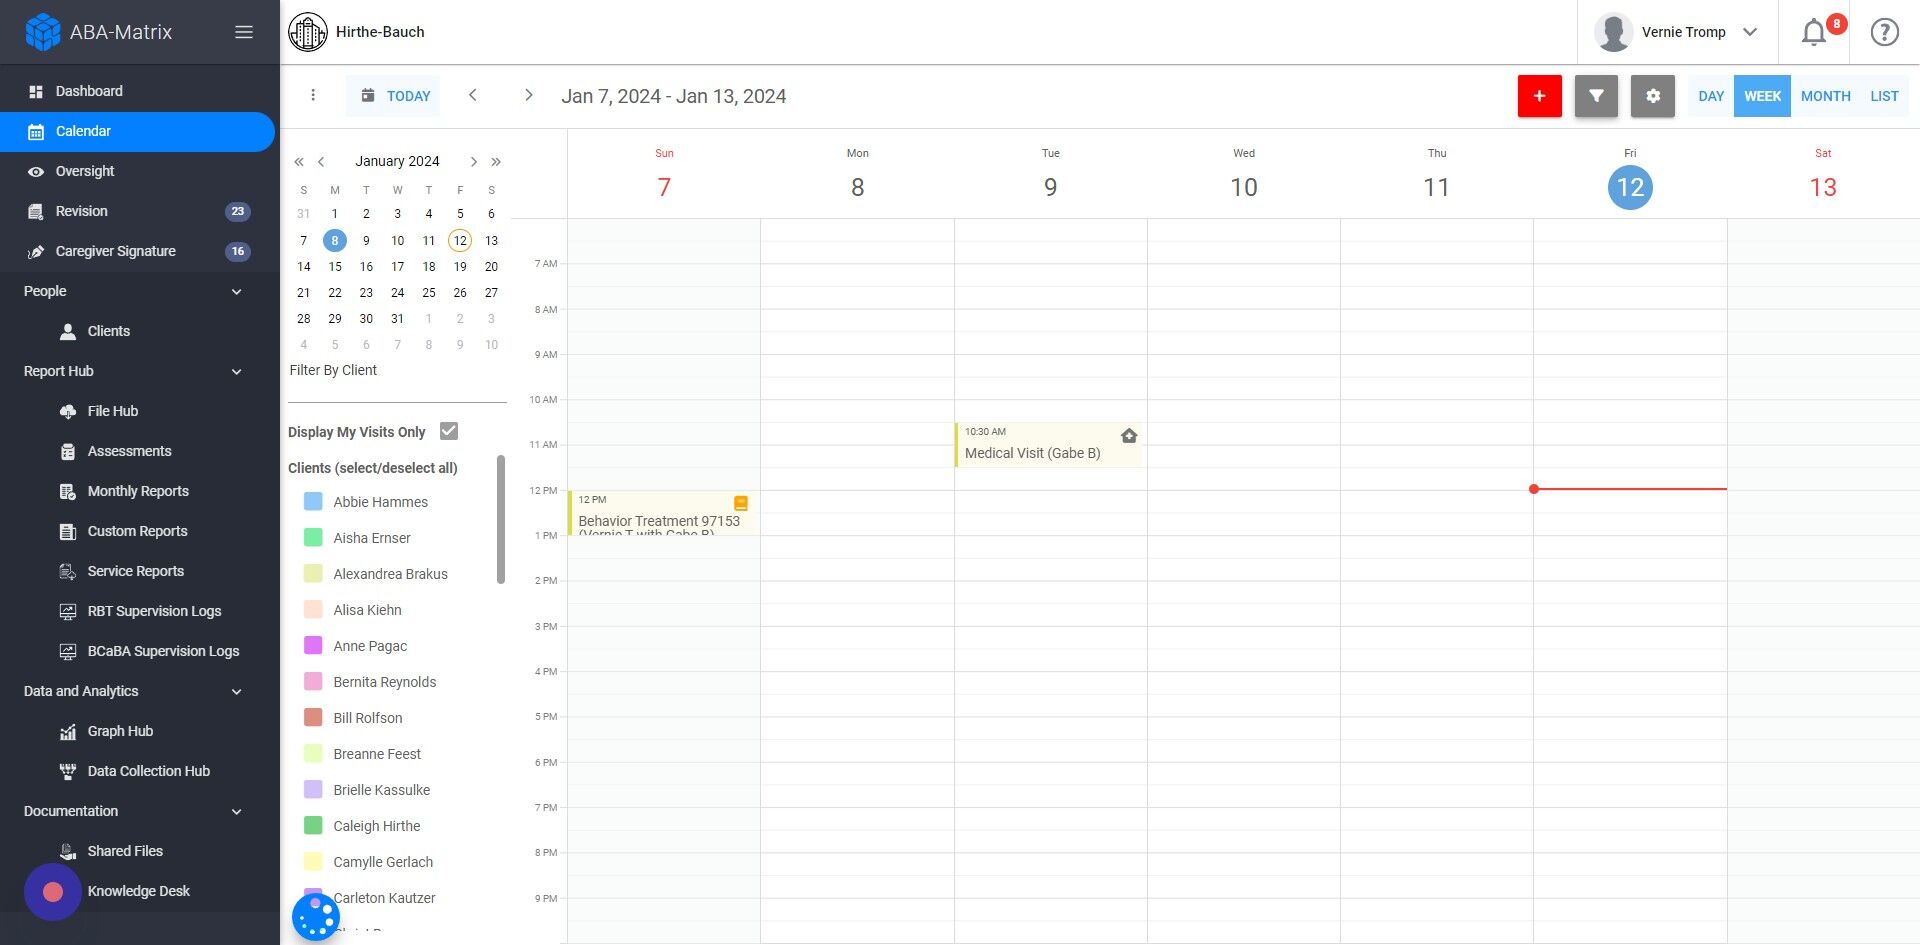Click orange note icon on Behavior Treatment event

point(741,503)
